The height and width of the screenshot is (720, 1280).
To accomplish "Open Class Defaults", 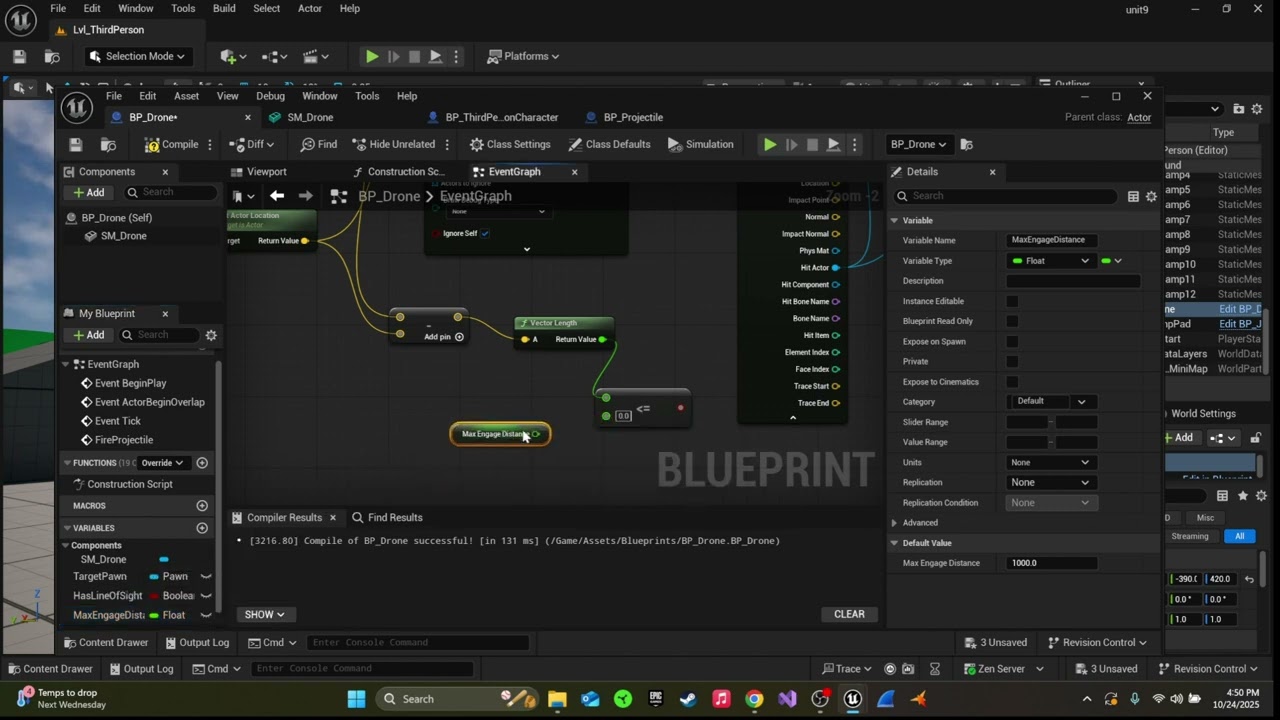I will click(609, 145).
